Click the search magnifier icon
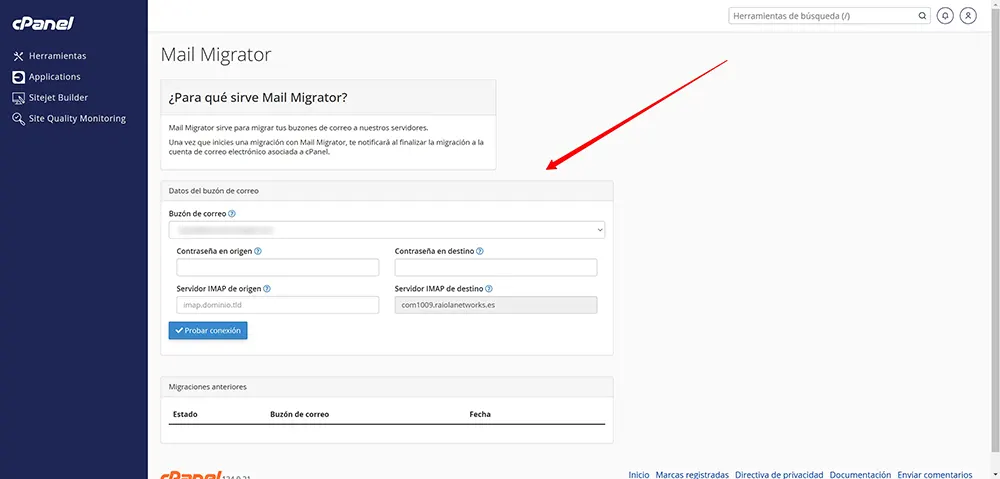Viewport: 1000px width, 479px height. click(922, 16)
